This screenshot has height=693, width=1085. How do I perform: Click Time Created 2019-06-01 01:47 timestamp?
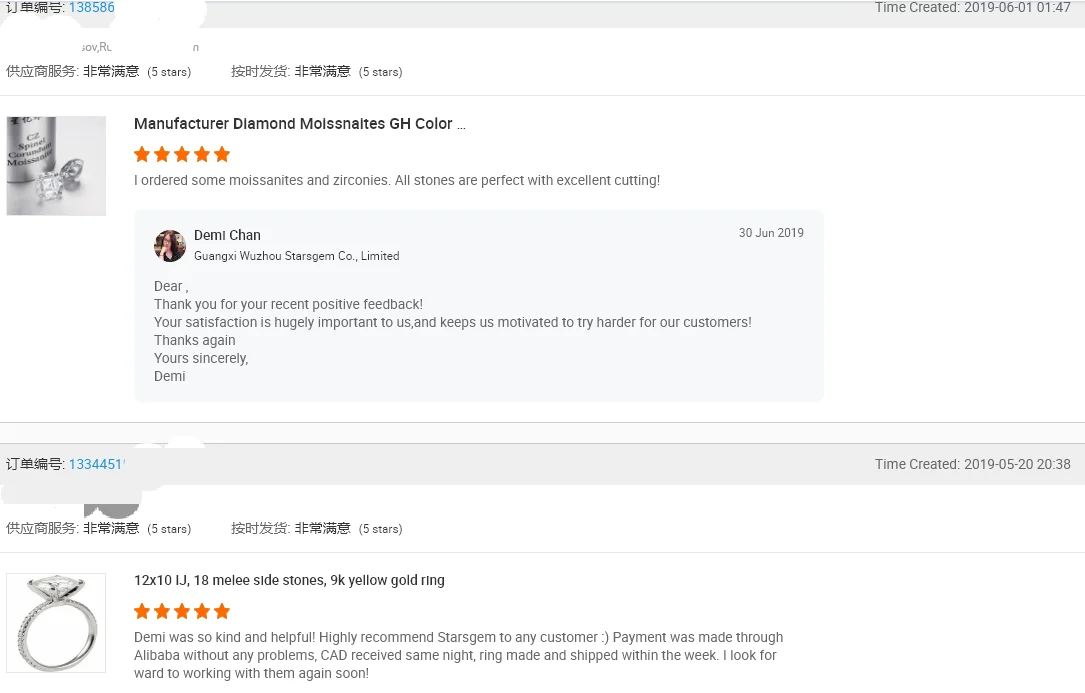click(972, 8)
